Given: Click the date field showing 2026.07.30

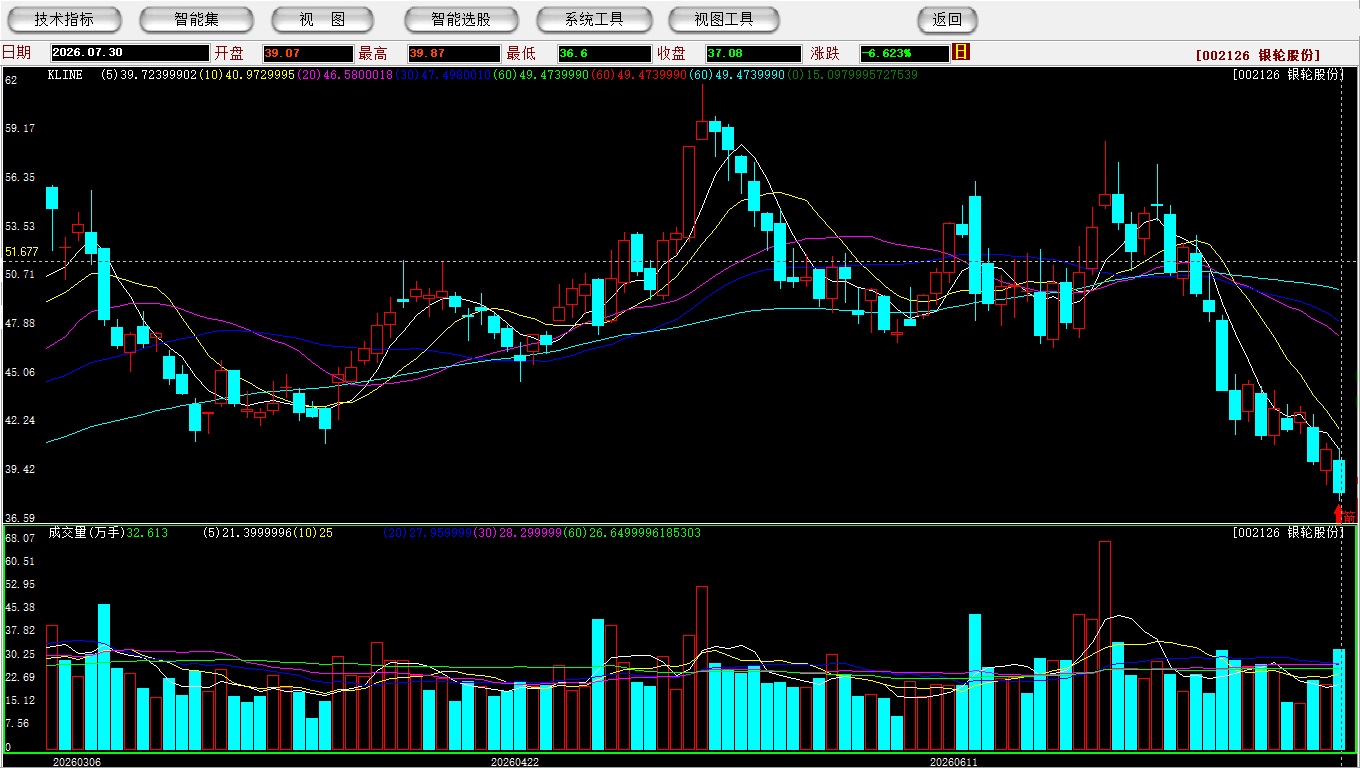Looking at the screenshot, I should [130, 53].
